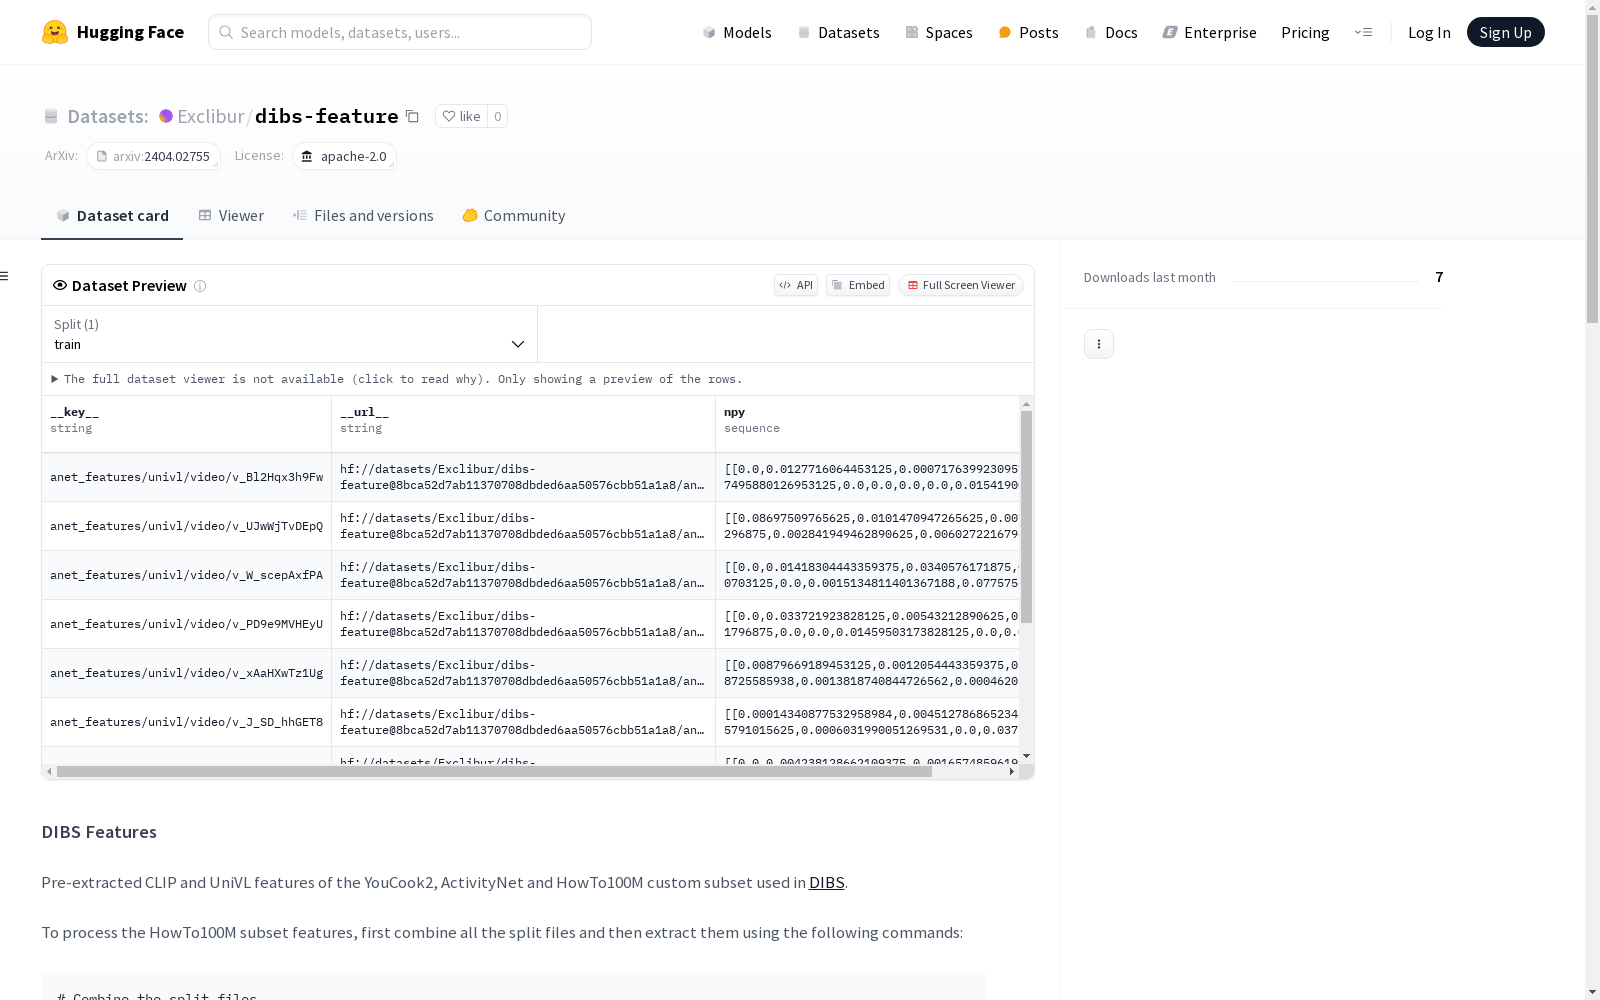Select the apache-2.0 license tag
The width and height of the screenshot is (1600, 1000).
pyautogui.click(x=344, y=156)
